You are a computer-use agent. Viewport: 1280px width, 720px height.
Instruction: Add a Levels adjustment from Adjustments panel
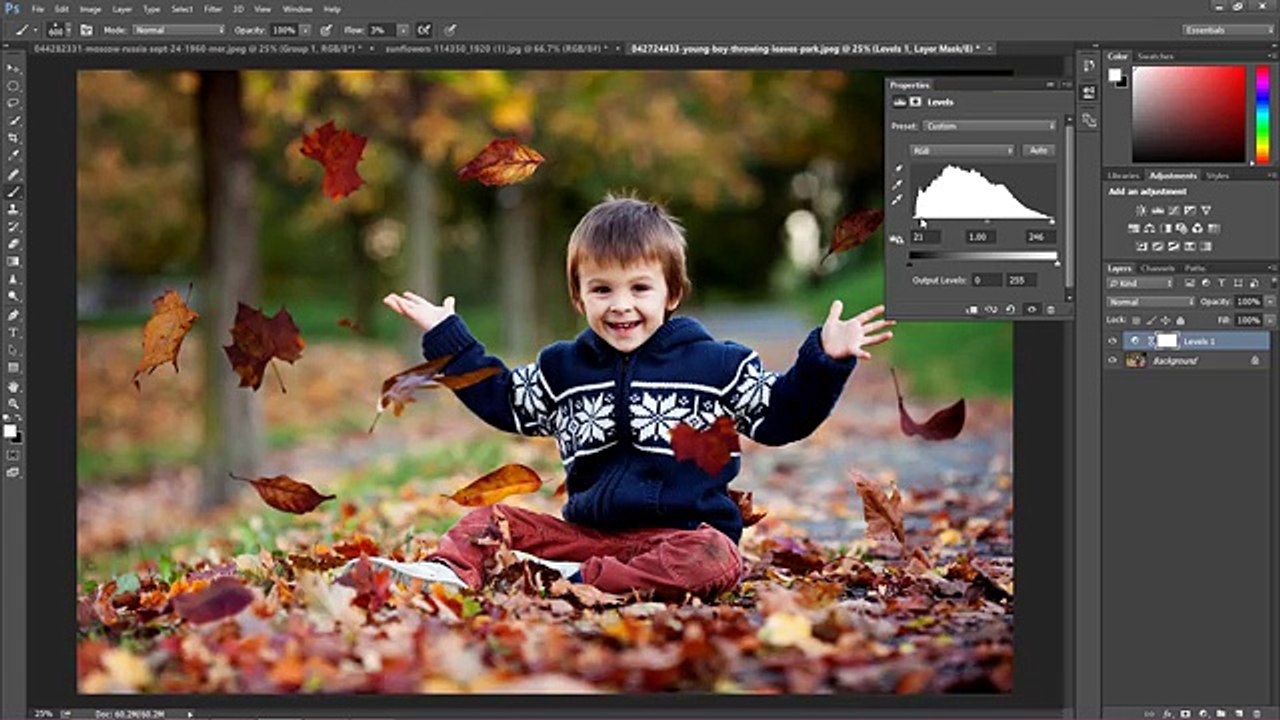(x=1158, y=210)
